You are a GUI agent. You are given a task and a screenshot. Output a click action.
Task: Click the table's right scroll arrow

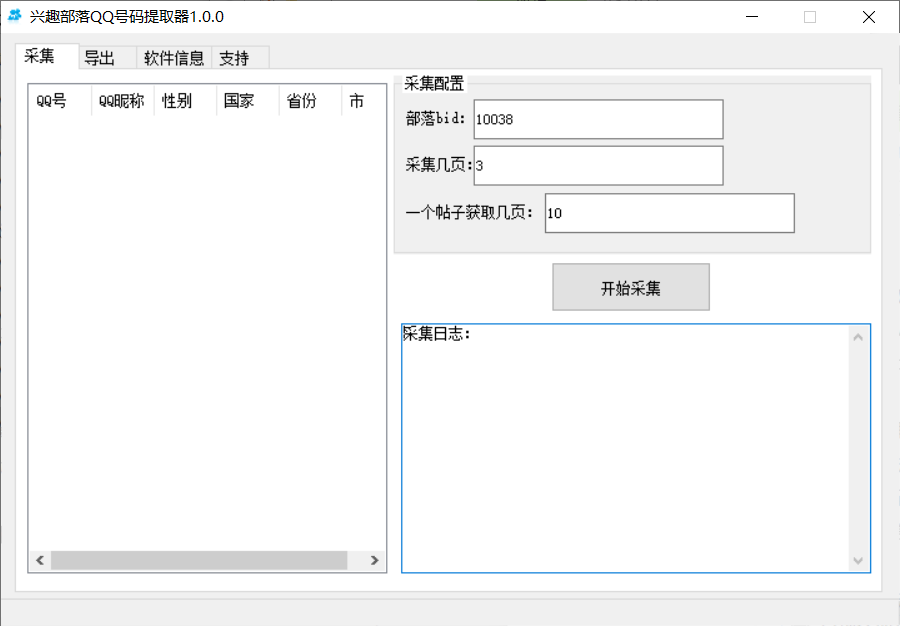374,560
